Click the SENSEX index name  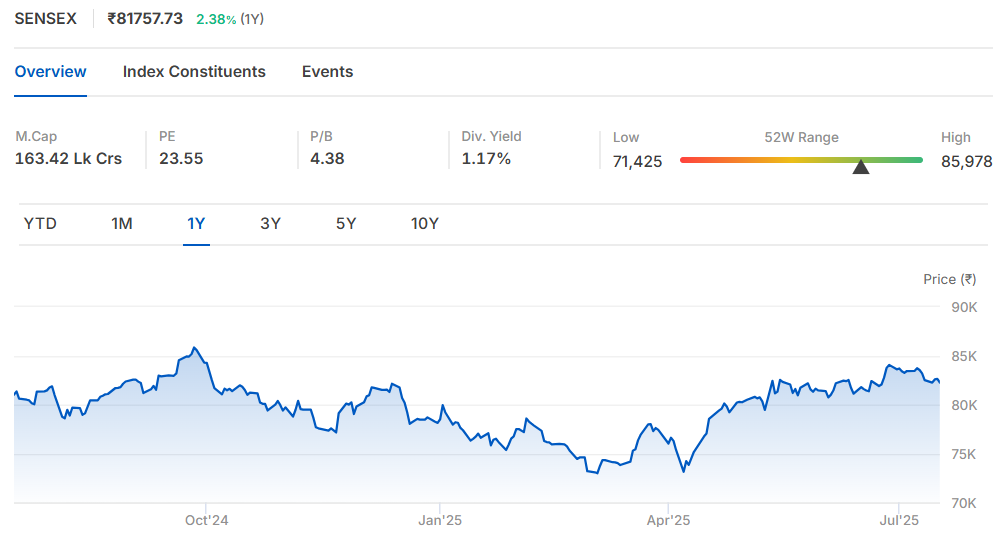pyautogui.click(x=46, y=18)
